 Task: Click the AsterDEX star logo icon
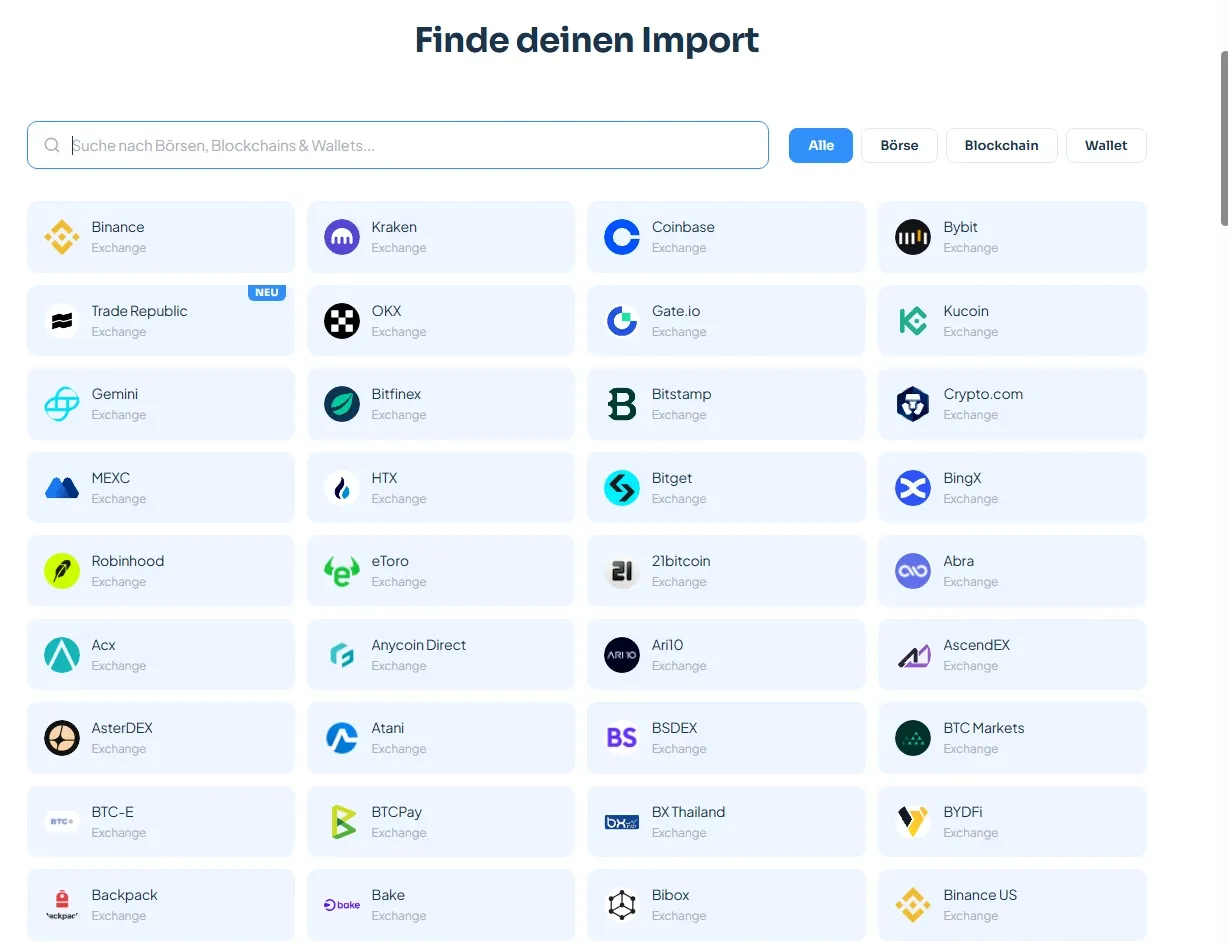pyautogui.click(x=62, y=738)
